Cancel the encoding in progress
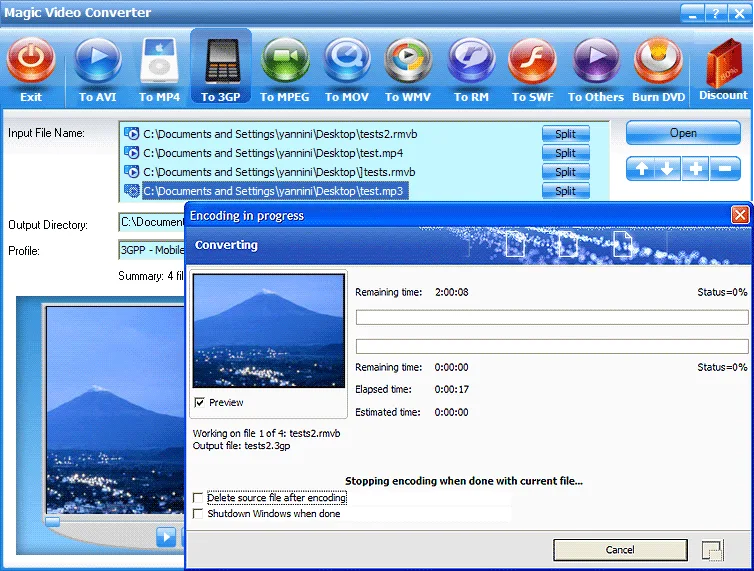Screen dimensions: 754x571 620,550
